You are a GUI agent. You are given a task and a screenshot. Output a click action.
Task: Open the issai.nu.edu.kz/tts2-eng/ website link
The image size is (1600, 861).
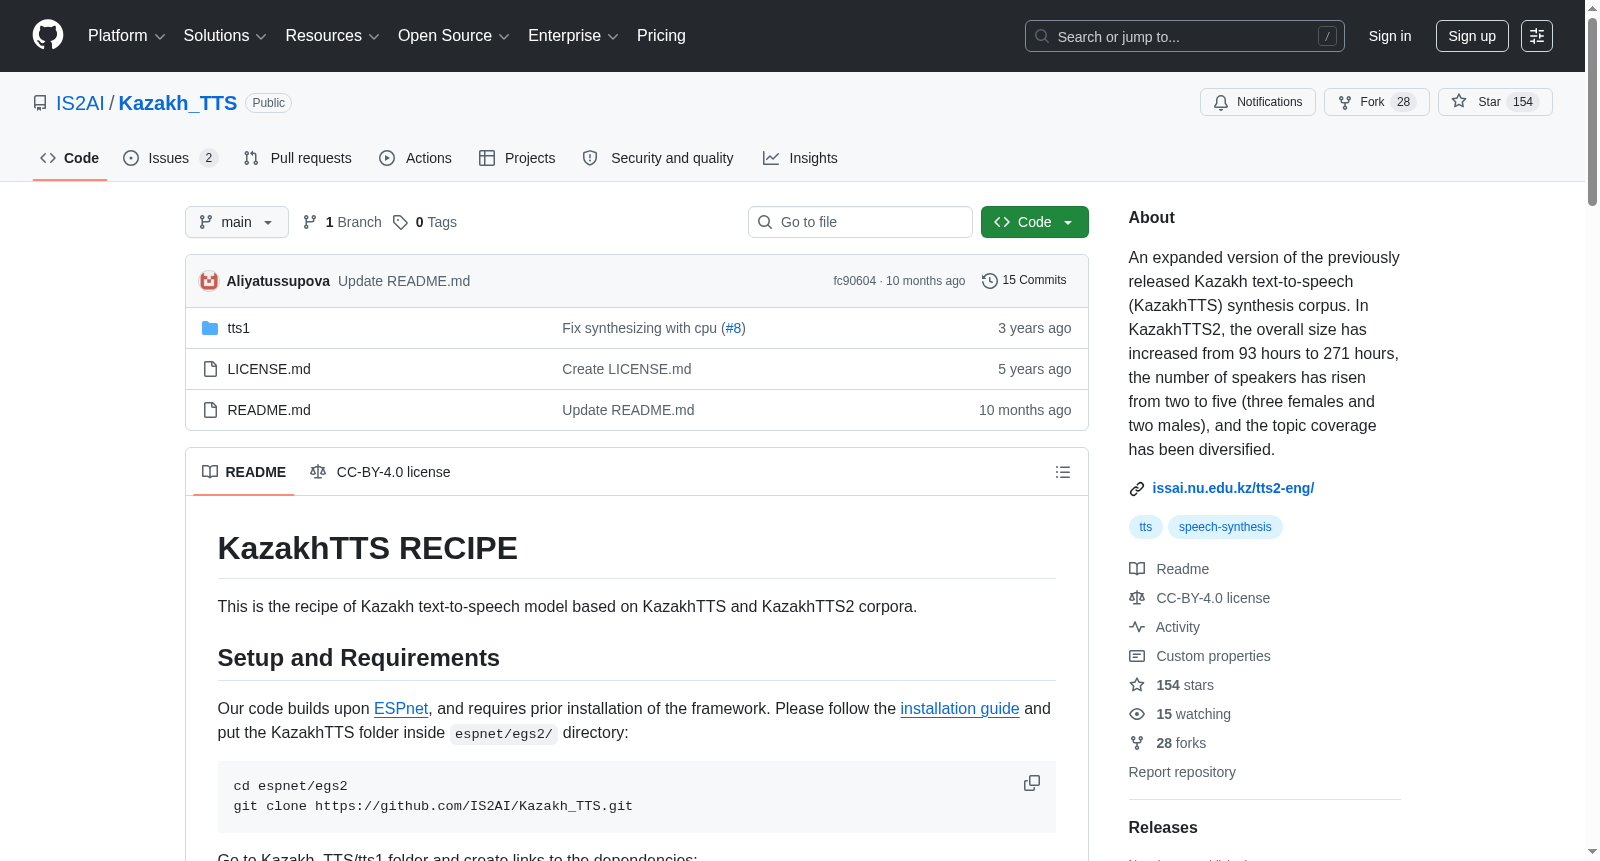(x=1233, y=489)
